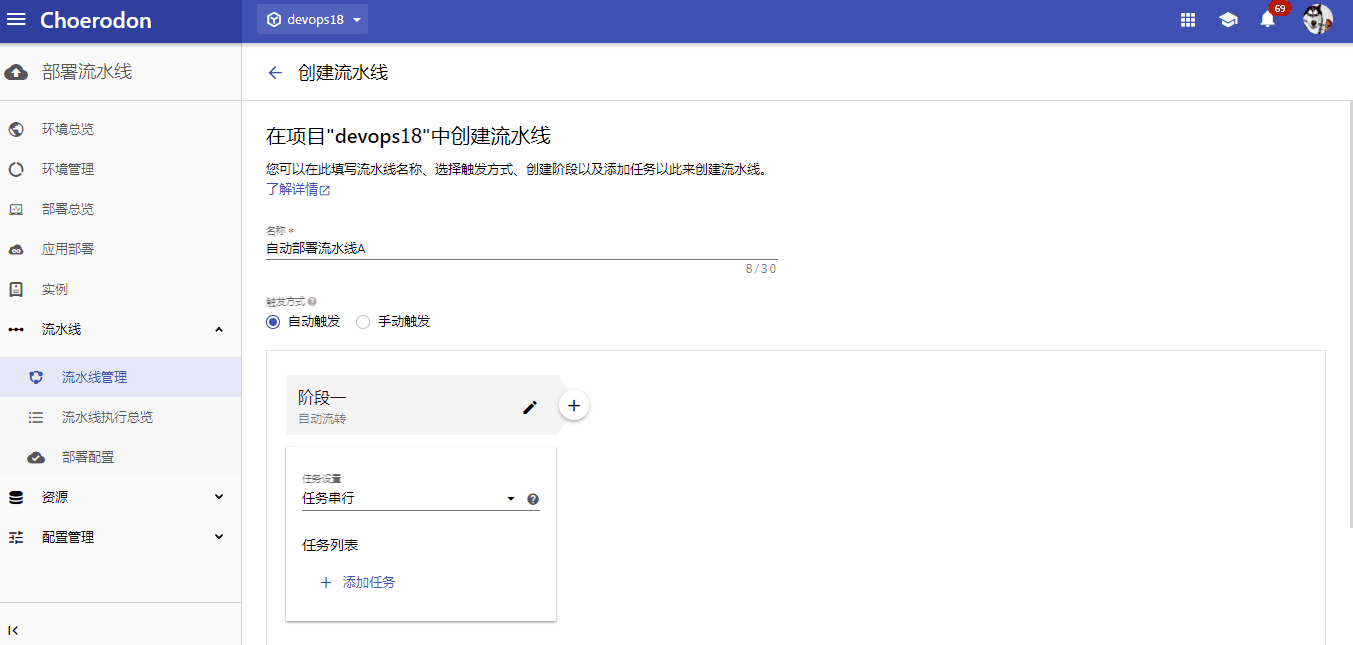The image size is (1353, 645).
Task: Collapse the sidebar with bottom arrow icon
Action: [x=13, y=630]
